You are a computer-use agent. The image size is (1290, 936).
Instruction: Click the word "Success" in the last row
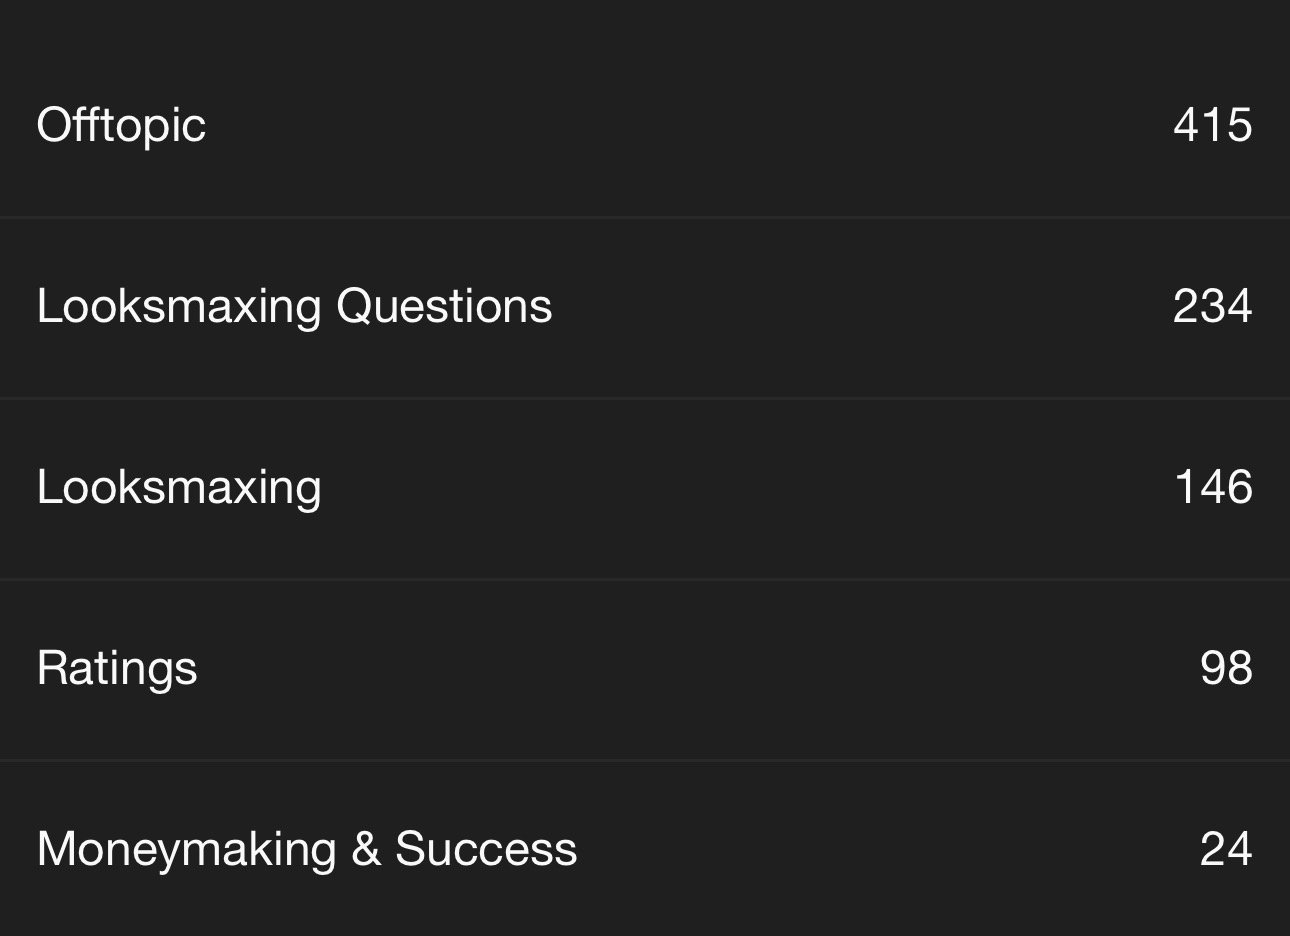486,849
